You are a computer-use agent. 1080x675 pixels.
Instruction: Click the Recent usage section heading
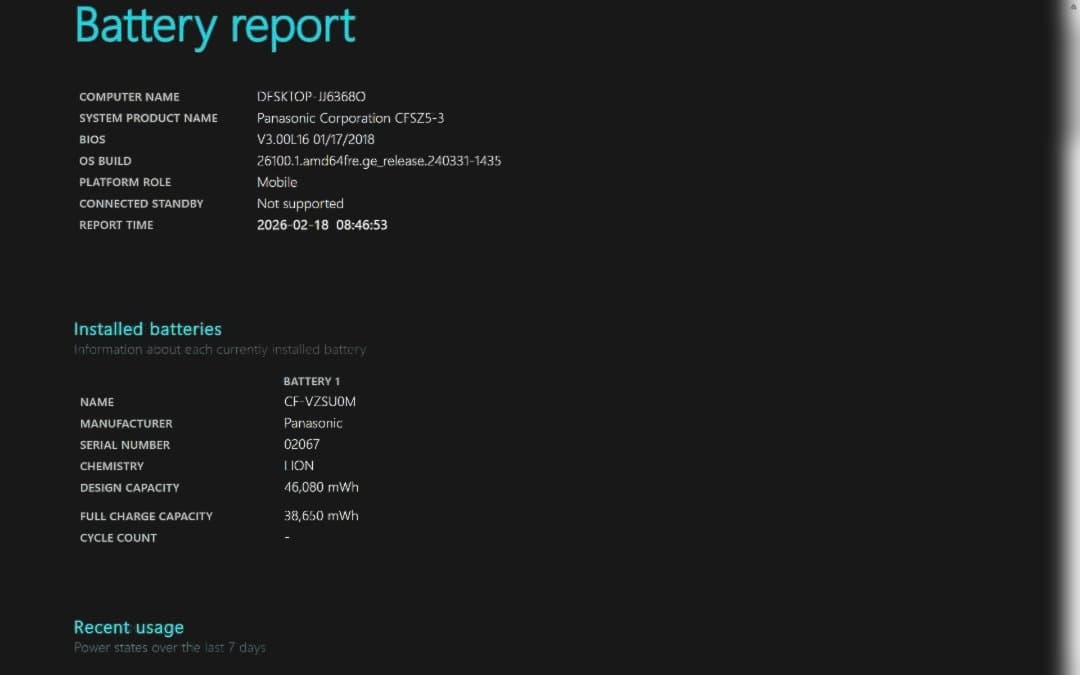pyautogui.click(x=129, y=628)
